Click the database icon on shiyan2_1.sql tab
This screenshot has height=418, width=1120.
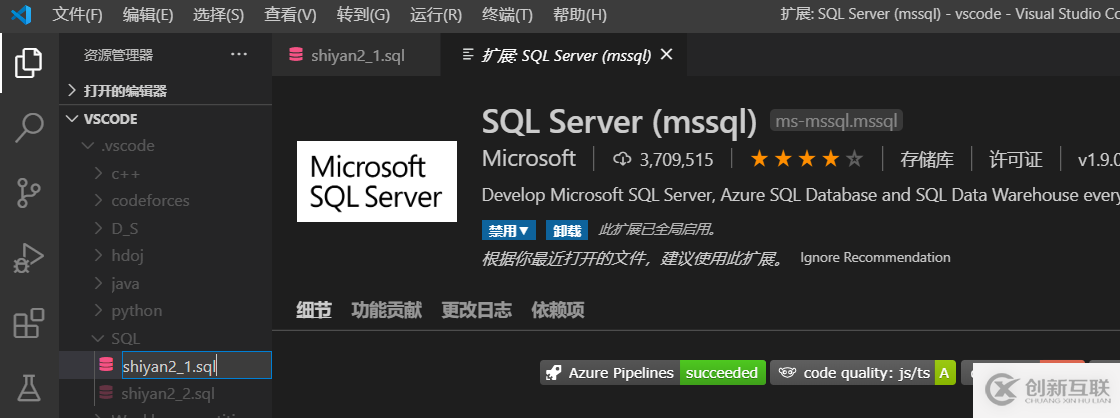pos(296,54)
